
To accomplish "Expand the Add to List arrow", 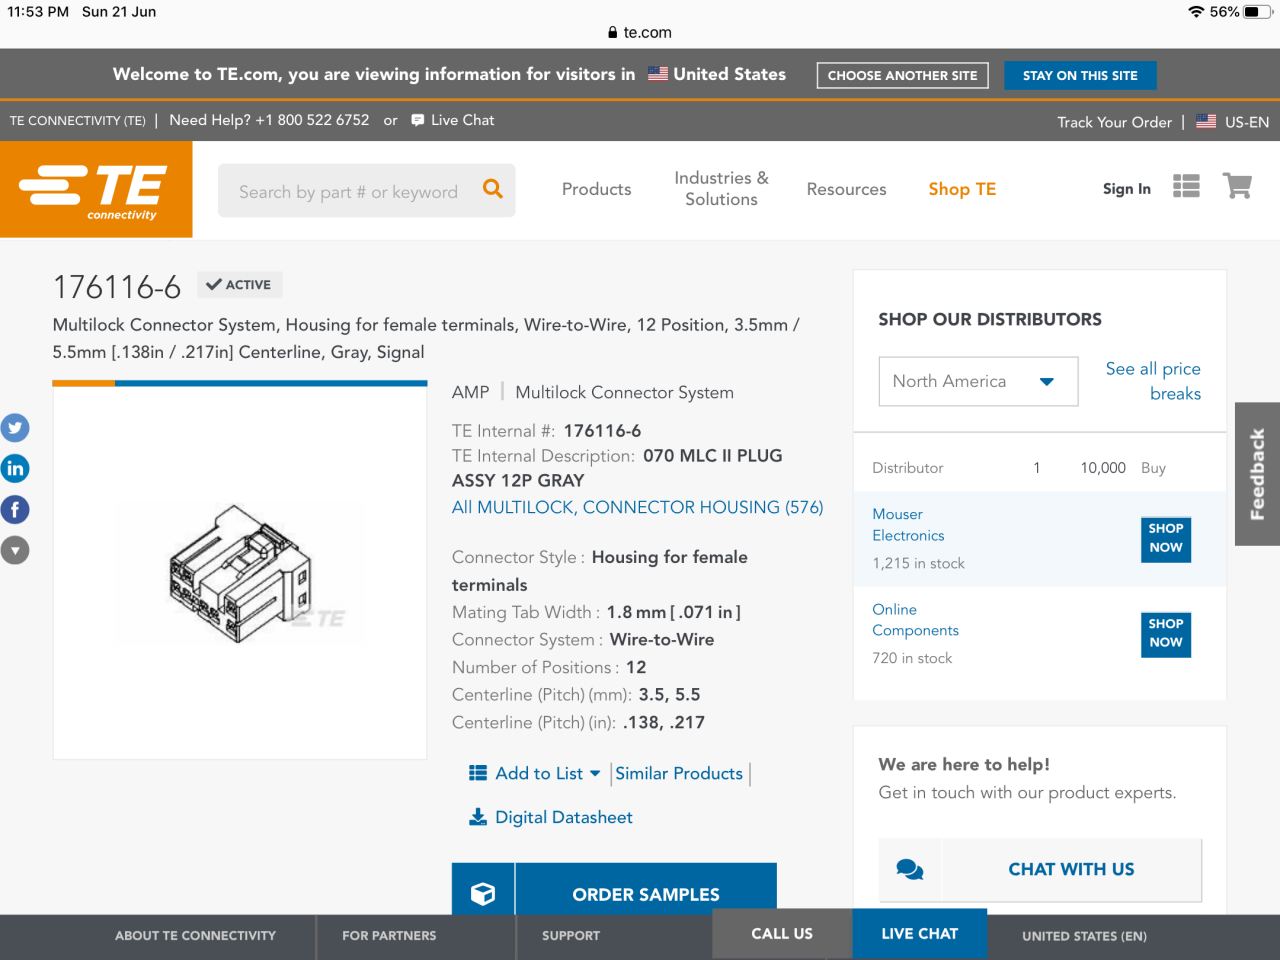I will point(595,773).
